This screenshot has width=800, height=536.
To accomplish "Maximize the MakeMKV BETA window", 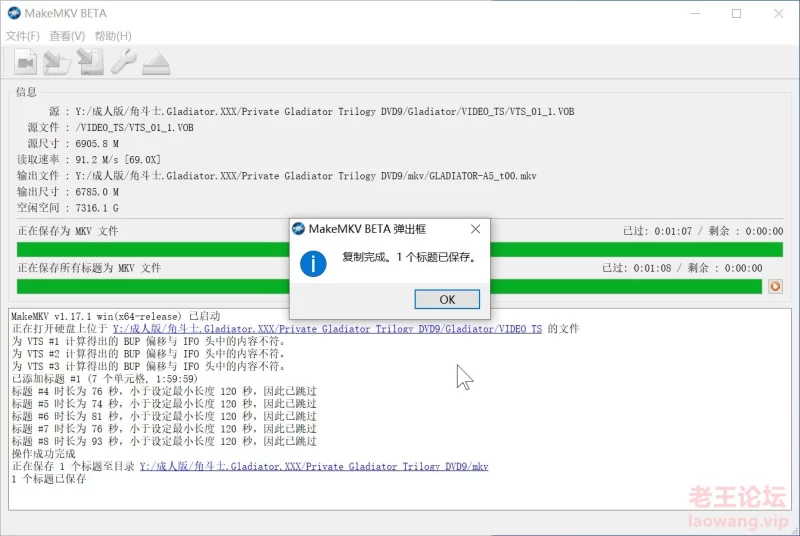I will (736, 14).
